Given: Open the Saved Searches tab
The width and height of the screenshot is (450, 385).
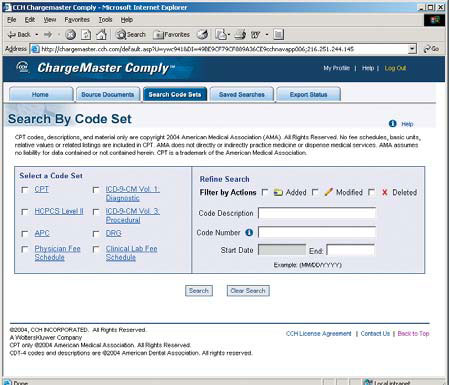Looking at the screenshot, I should coord(242,94).
